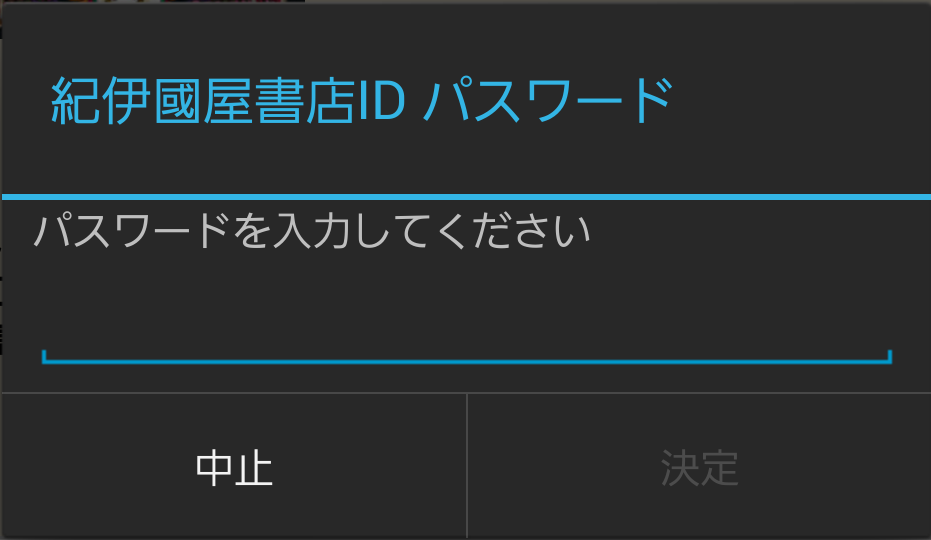Image resolution: width=931 pixels, height=540 pixels.
Task: Click the 紀伊國屋書店ID パスワード dialog title
Action: tap(362, 101)
